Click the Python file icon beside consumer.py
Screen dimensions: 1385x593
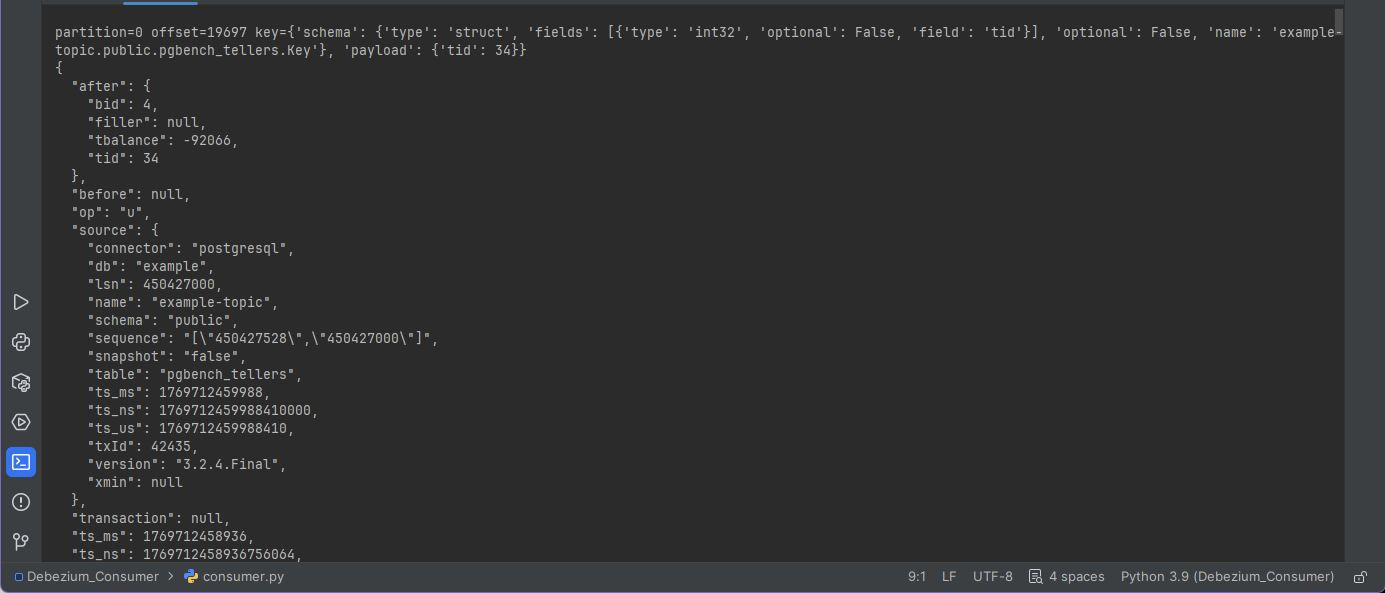191,576
